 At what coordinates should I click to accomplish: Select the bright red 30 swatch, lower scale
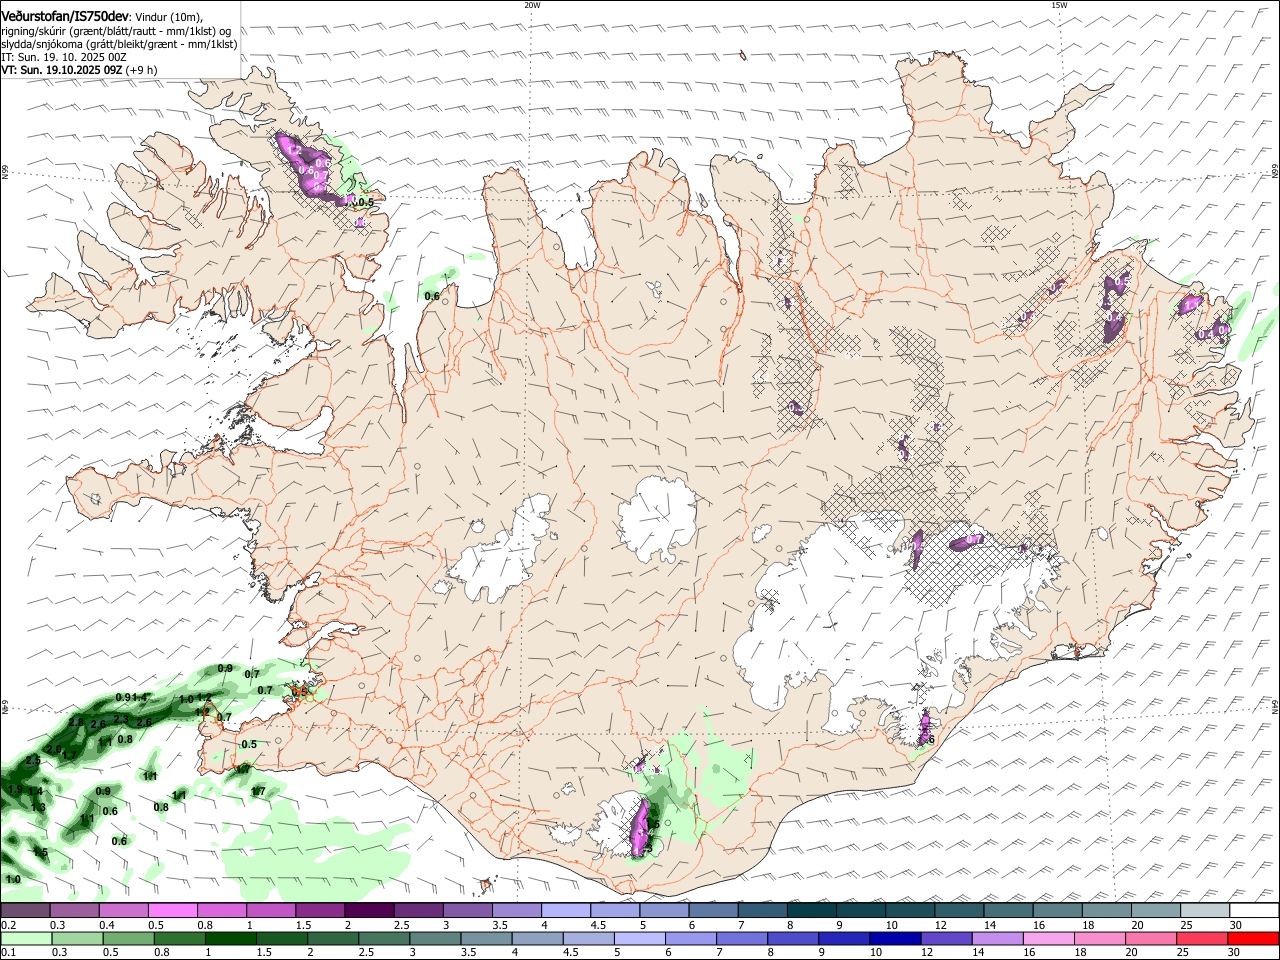pyautogui.click(x=1253, y=939)
